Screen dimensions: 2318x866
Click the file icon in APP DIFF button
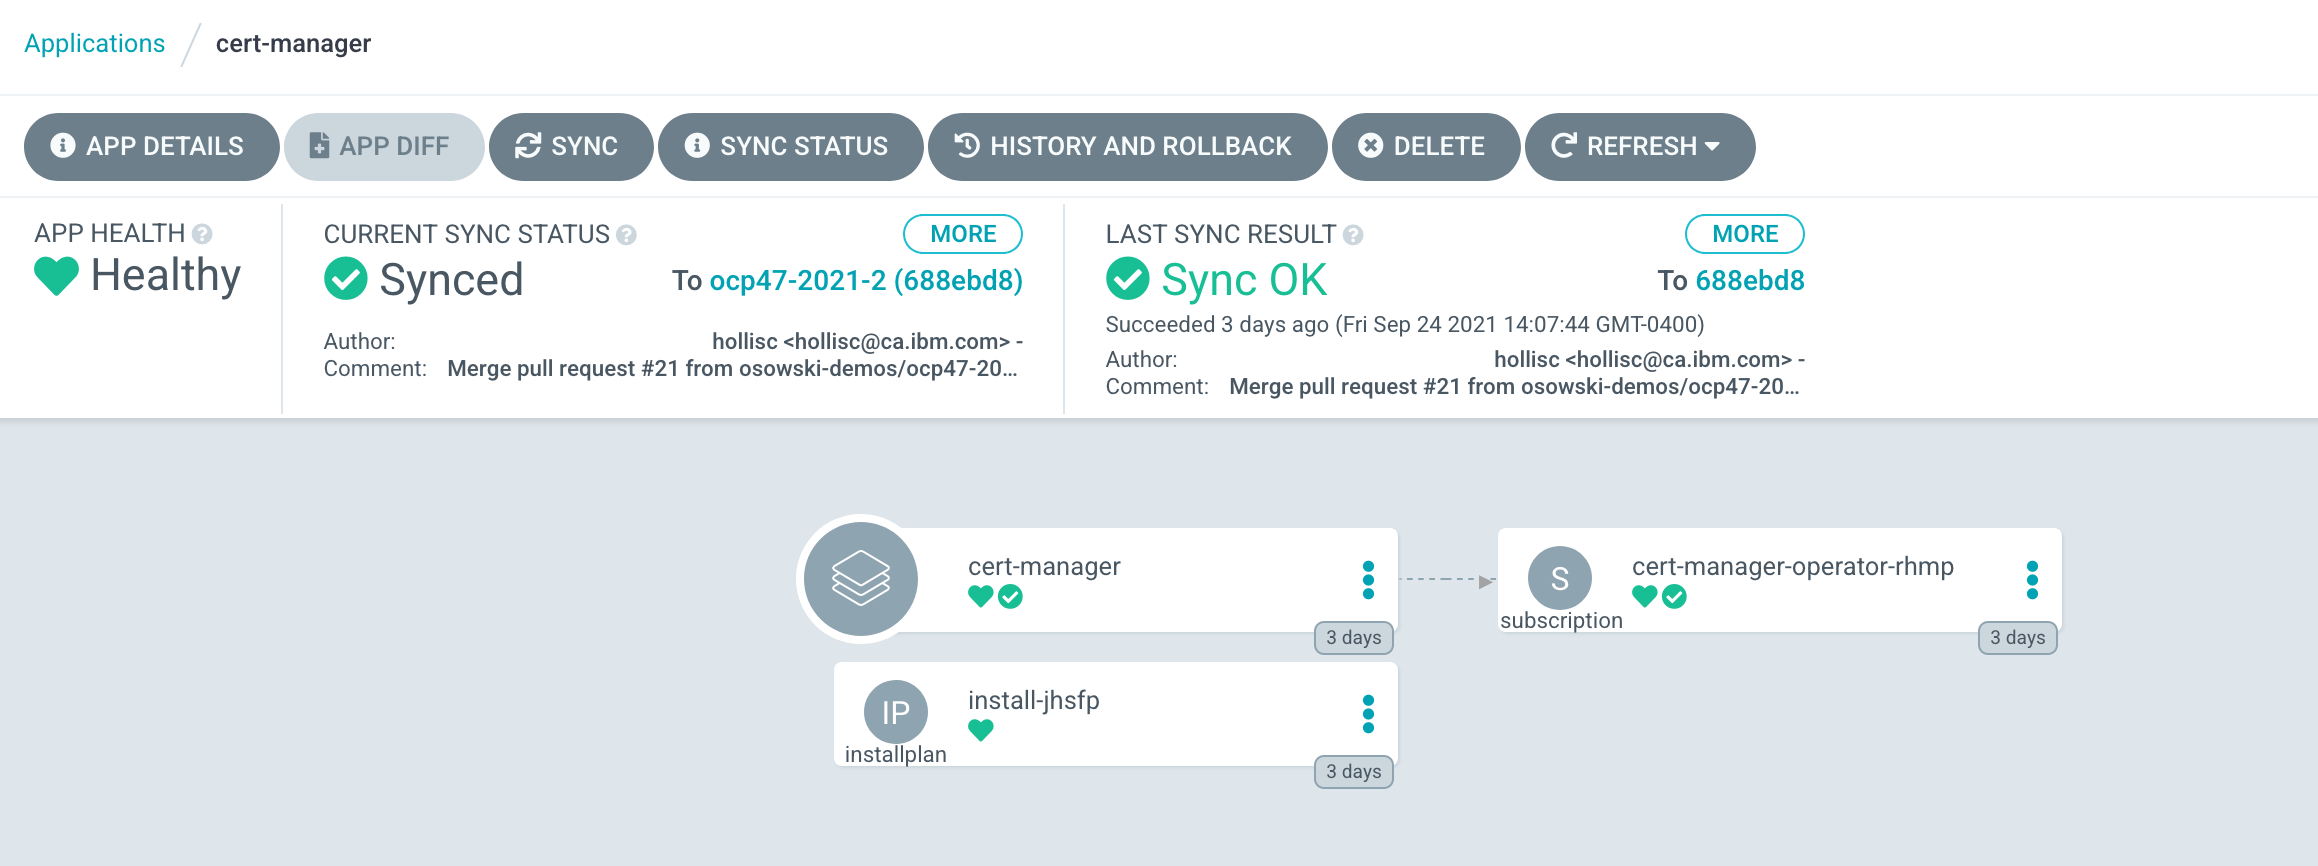click(319, 146)
